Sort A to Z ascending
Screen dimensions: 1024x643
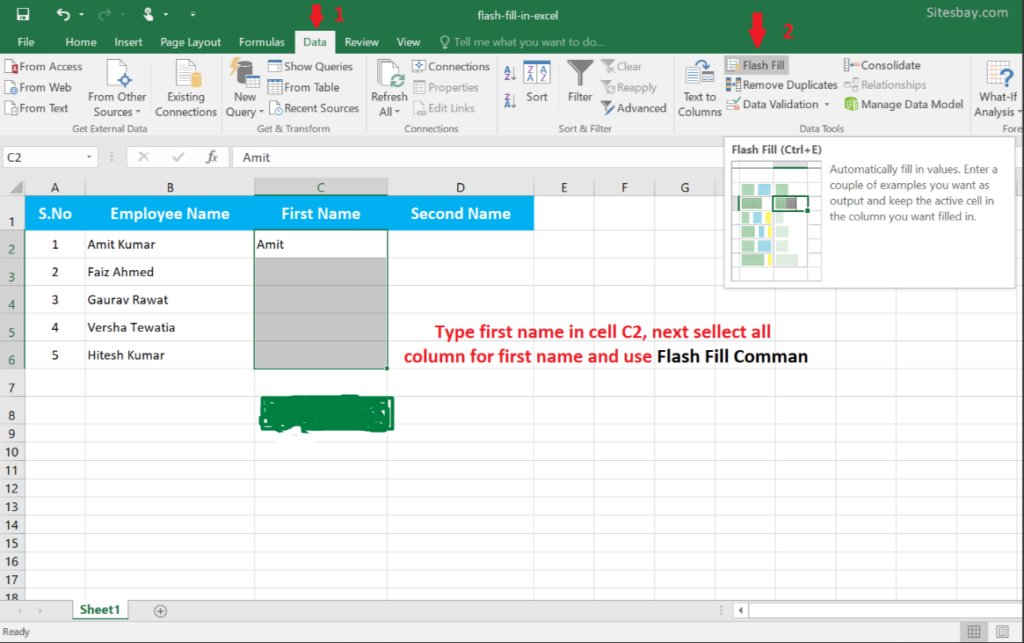(x=510, y=72)
